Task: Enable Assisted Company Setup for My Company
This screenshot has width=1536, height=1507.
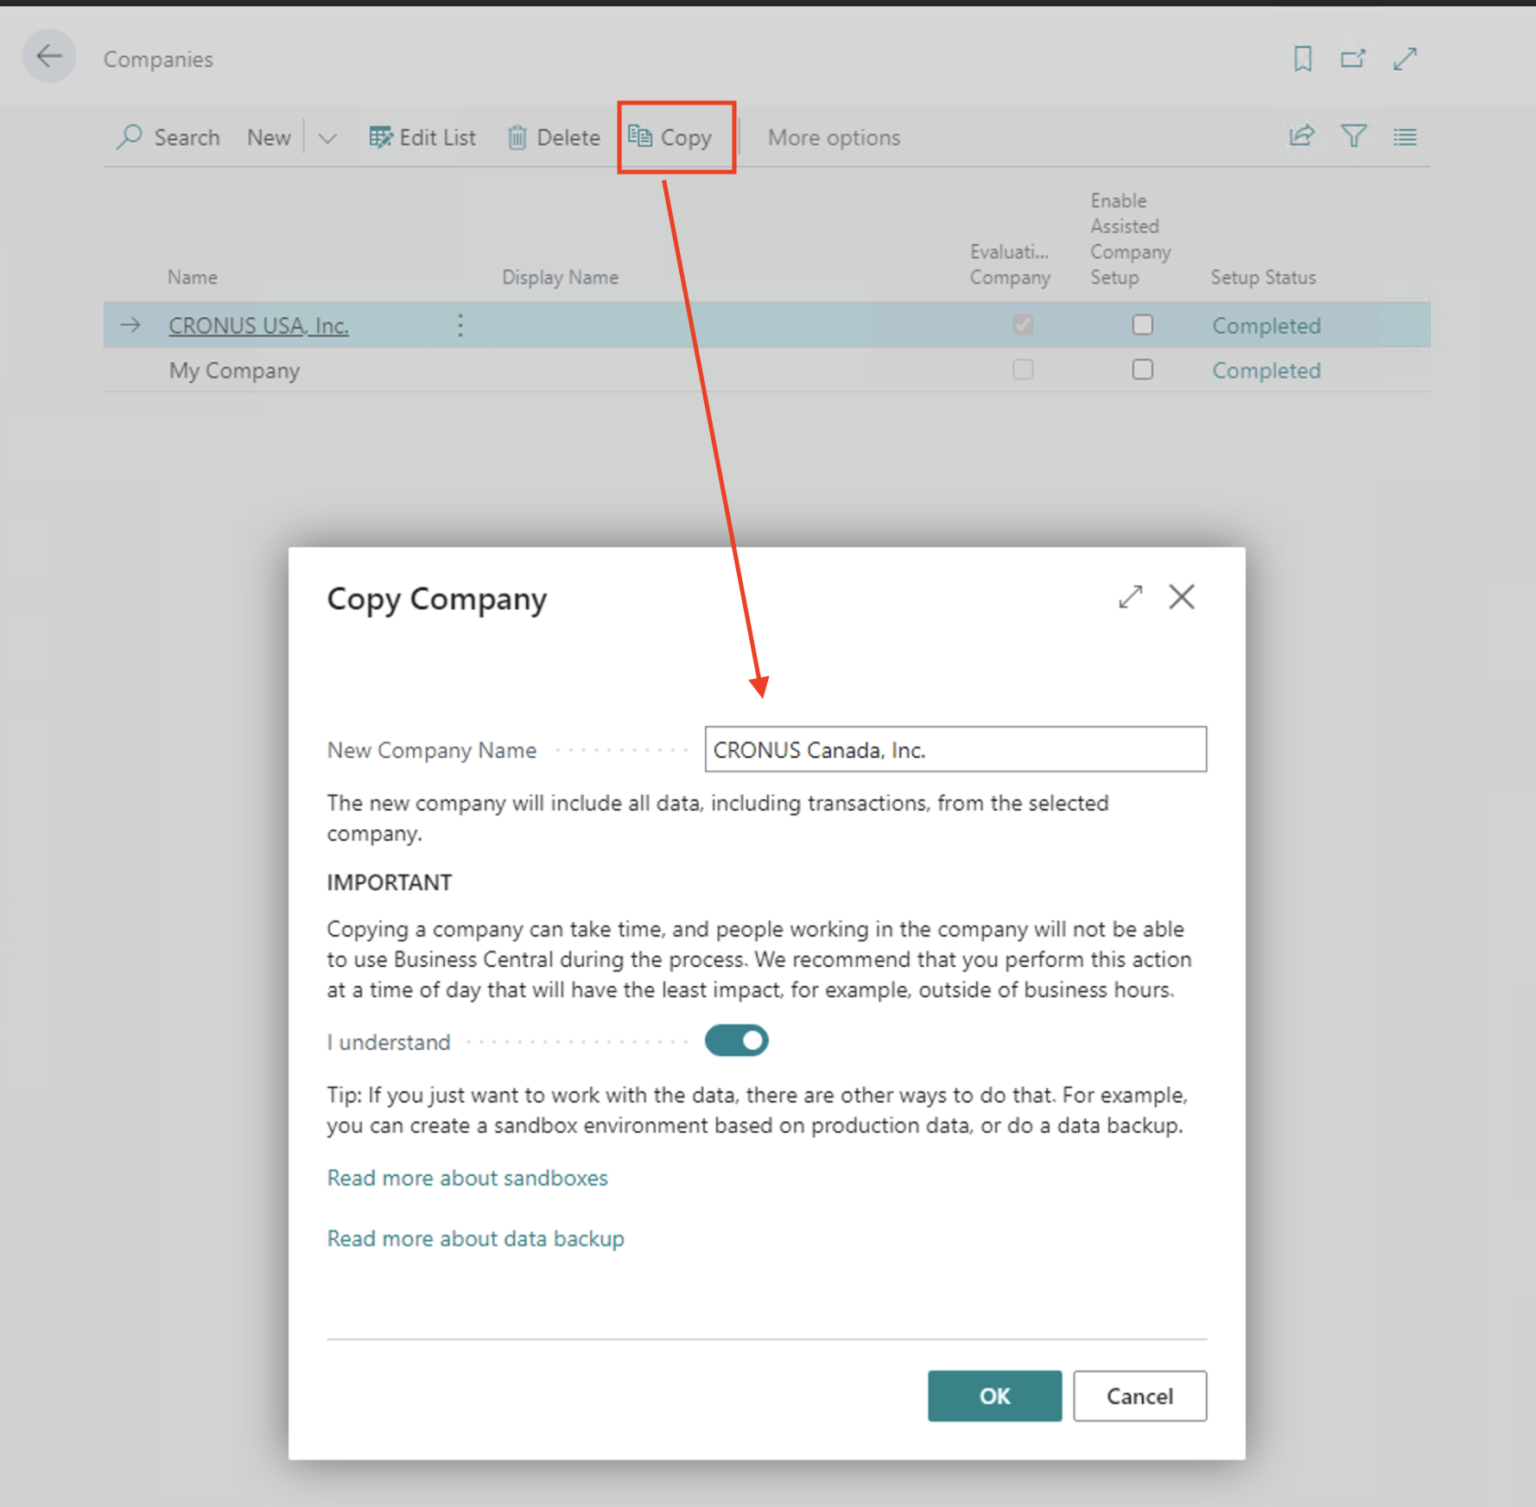Action: 1142,369
